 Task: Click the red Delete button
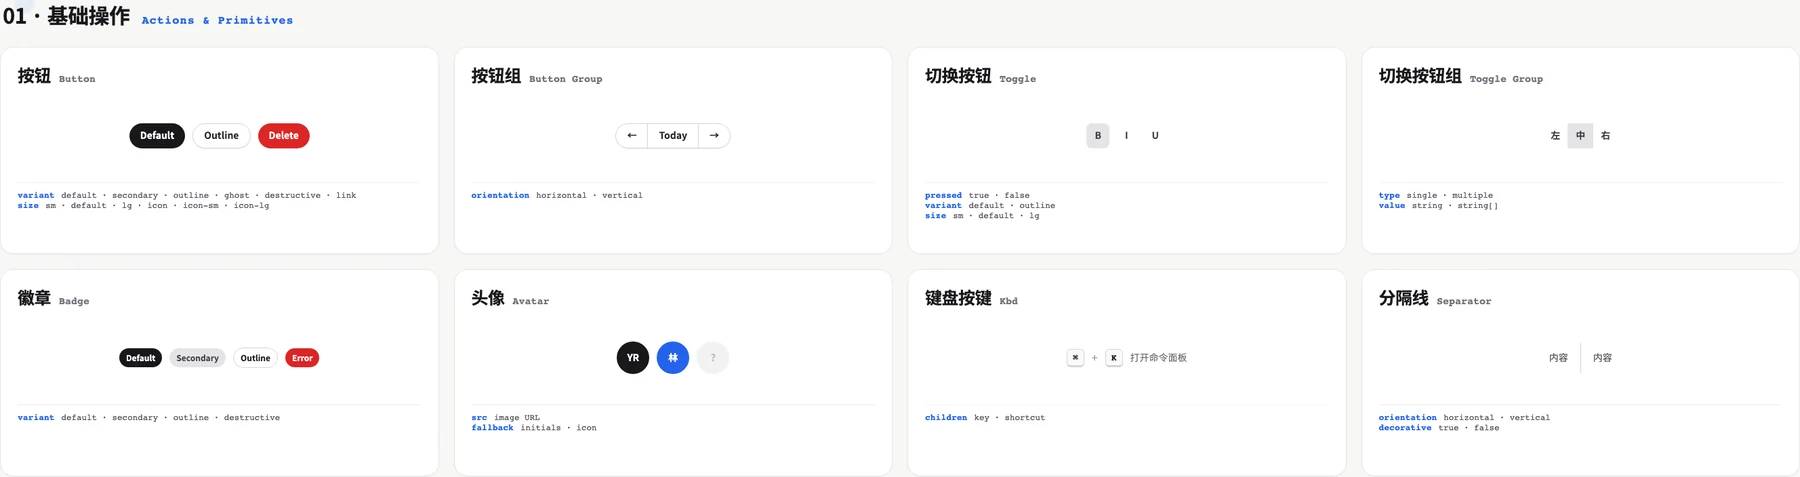coord(284,136)
